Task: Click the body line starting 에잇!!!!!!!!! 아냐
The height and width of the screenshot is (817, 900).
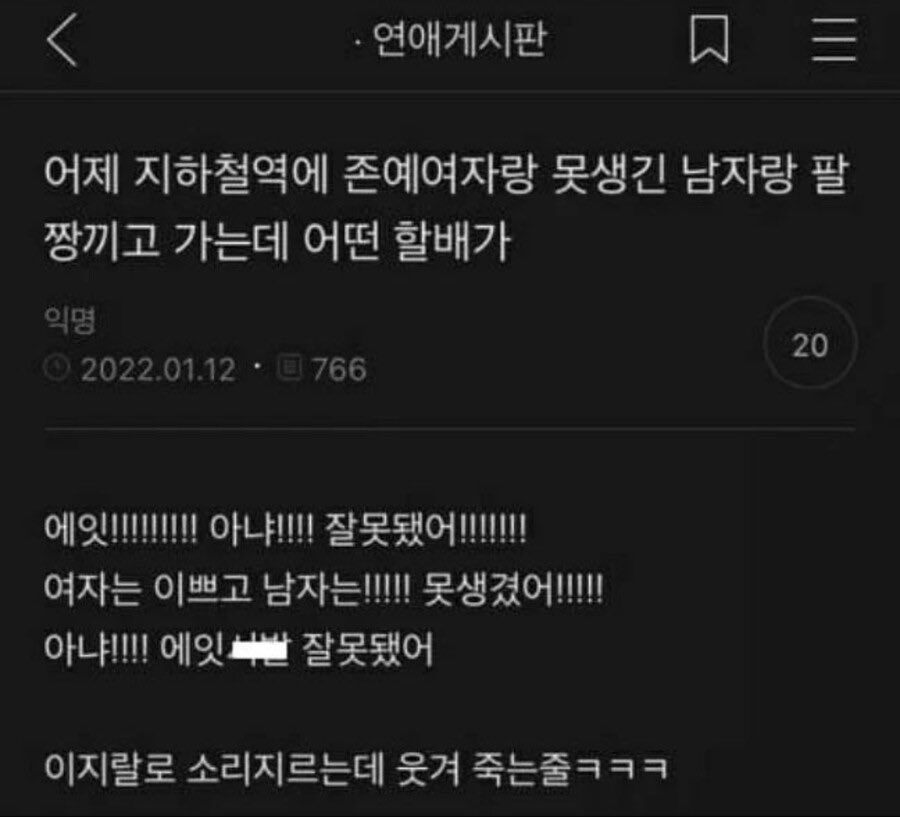Action: [x=285, y=529]
